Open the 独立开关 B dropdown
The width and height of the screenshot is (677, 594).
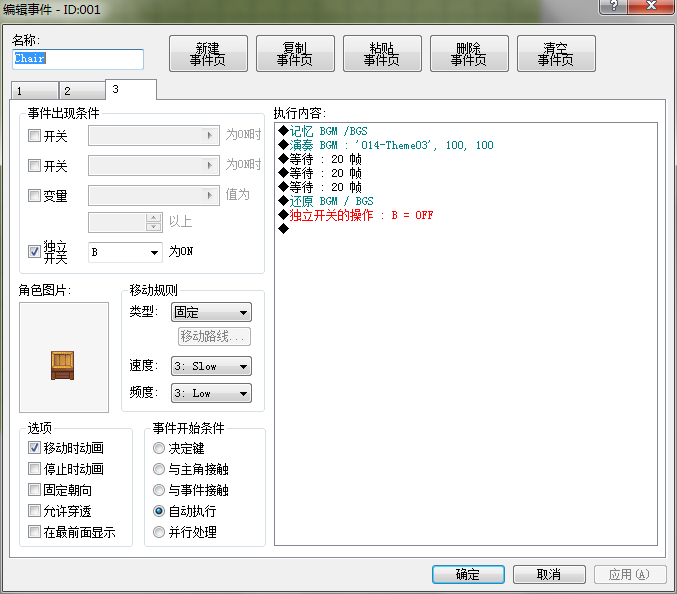tap(125, 252)
